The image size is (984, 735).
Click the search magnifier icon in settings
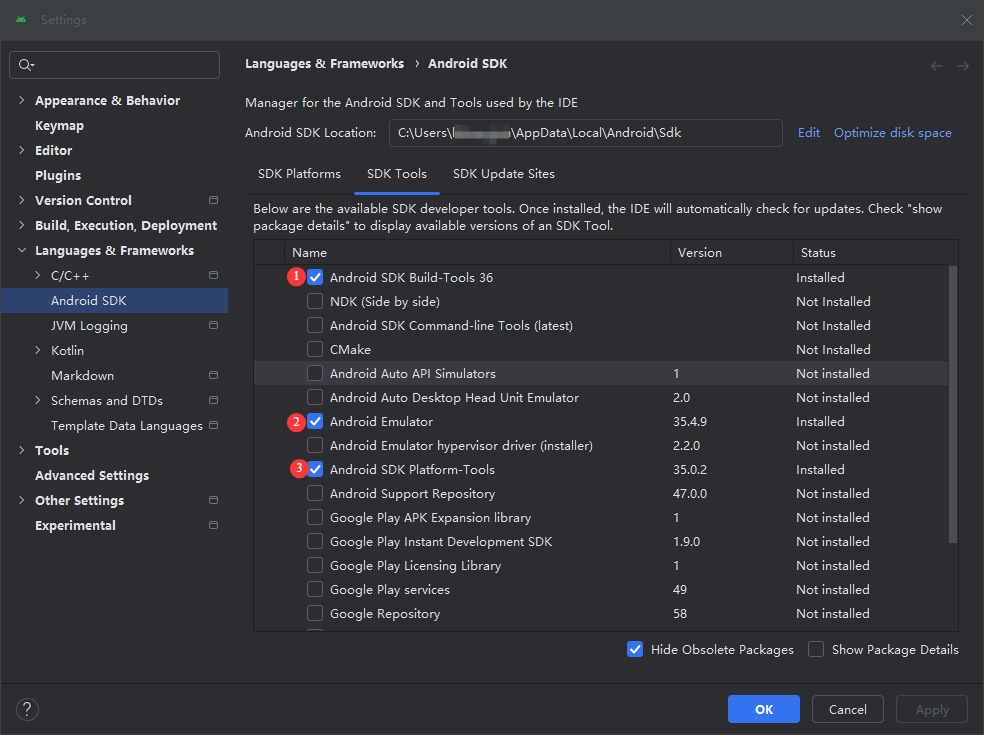coord(26,65)
